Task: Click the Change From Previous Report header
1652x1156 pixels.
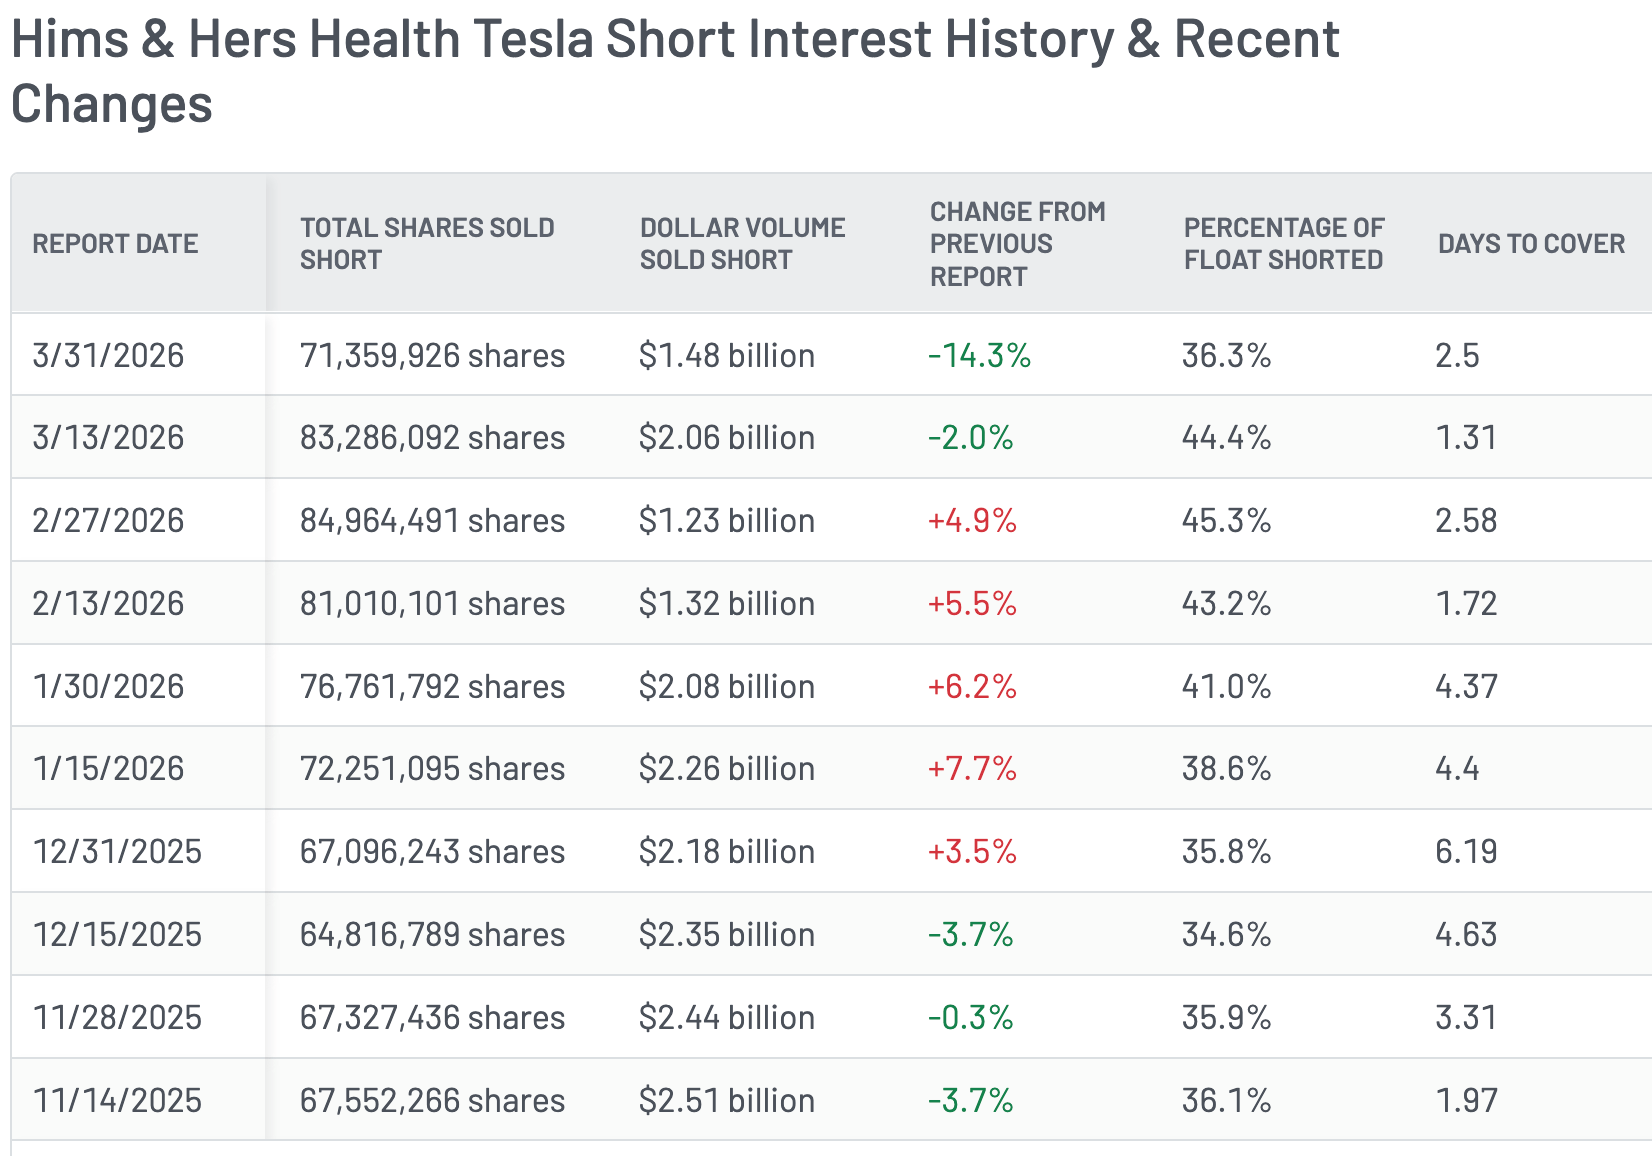Action: [x=1017, y=244]
